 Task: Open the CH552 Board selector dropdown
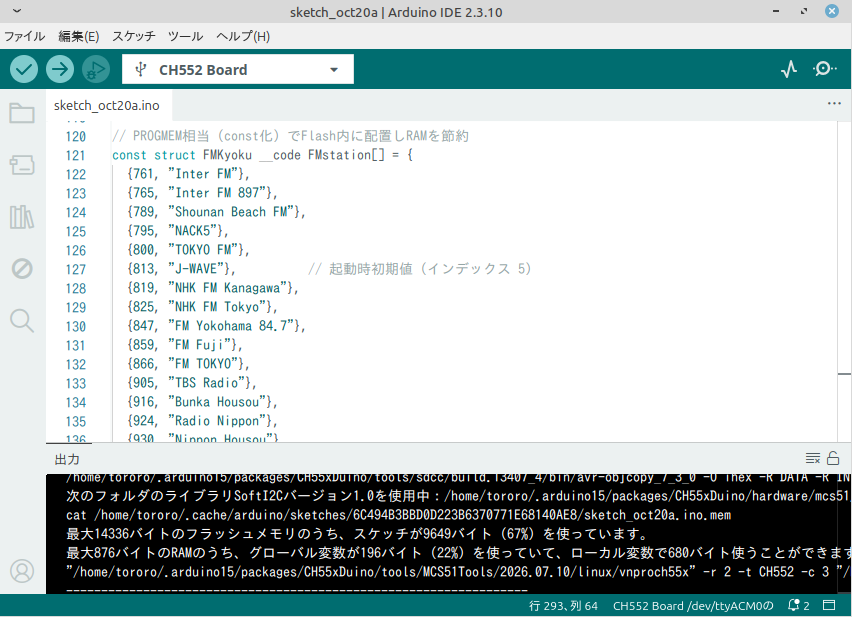pyautogui.click(x=237, y=69)
